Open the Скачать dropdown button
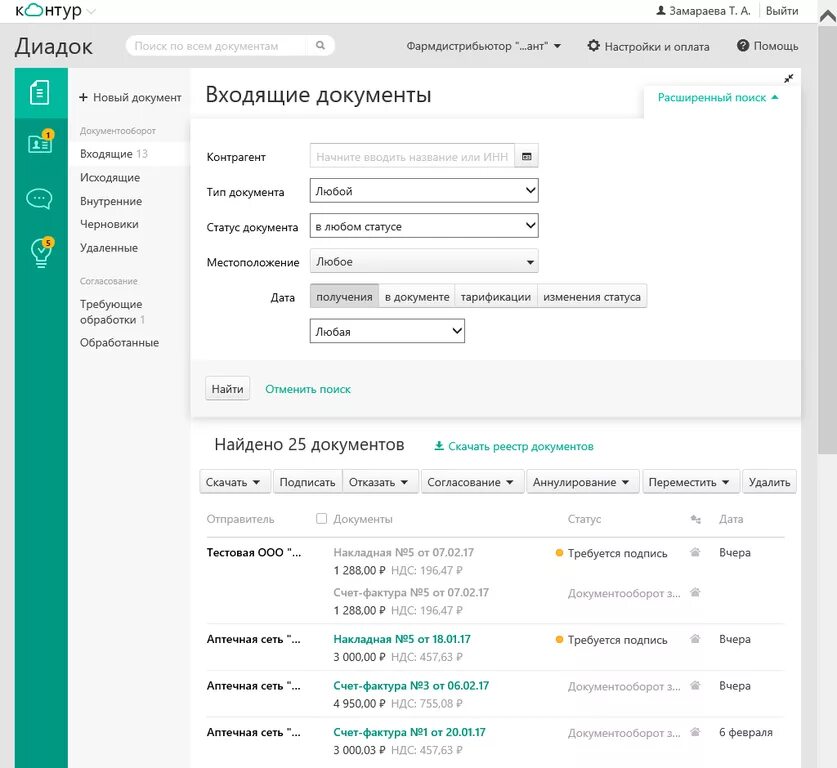This screenshot has width=837, height=768. click(234, 482)
